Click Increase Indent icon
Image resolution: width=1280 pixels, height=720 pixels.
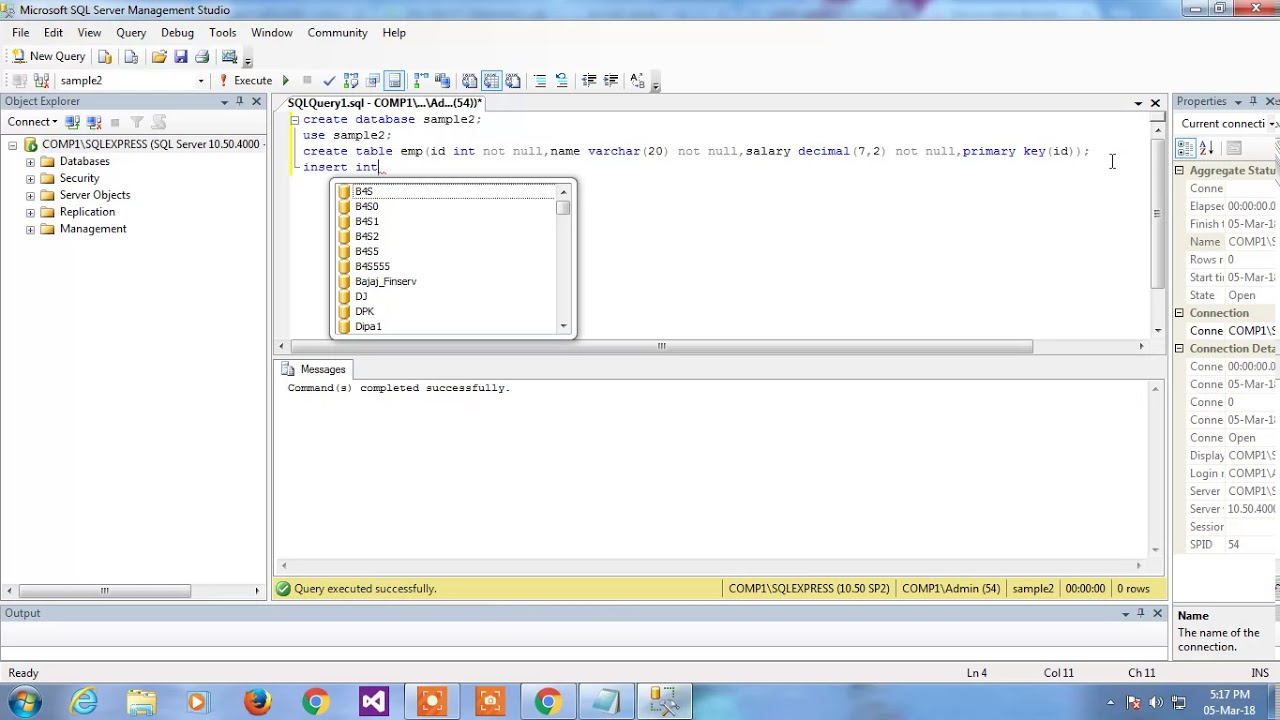pyautogui.click(x=611, y=80)
